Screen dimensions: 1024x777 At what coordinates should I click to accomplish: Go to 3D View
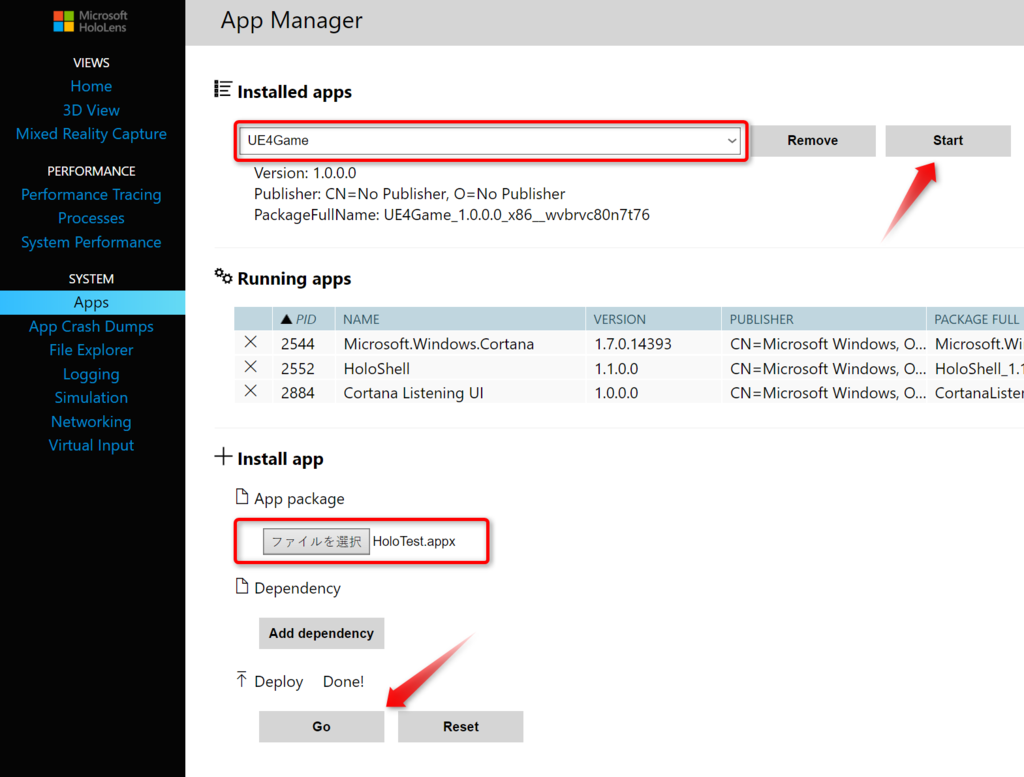pos(91,110)
